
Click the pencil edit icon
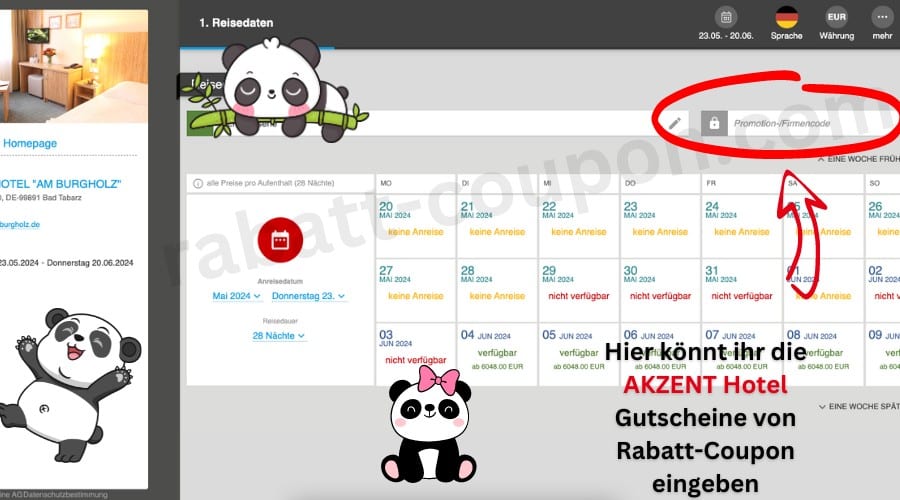click(x=675, y=123)
